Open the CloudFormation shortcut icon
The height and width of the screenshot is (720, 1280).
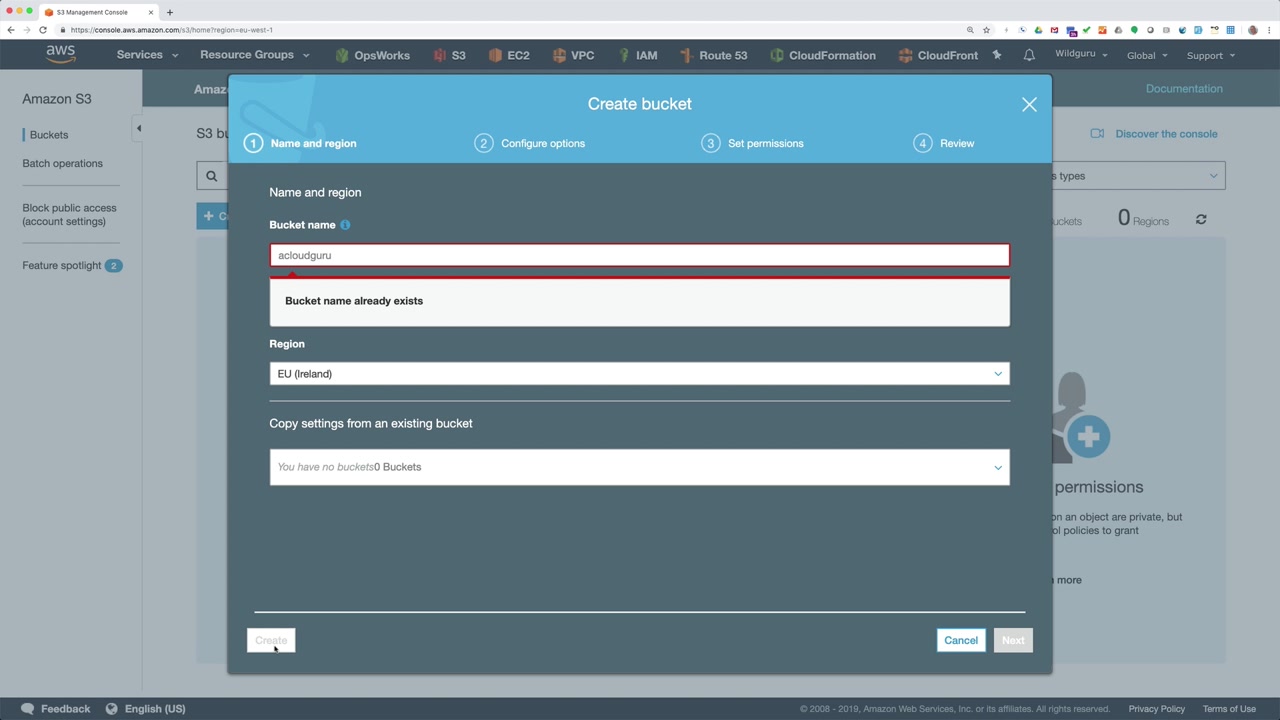click(x=776, y=55)
